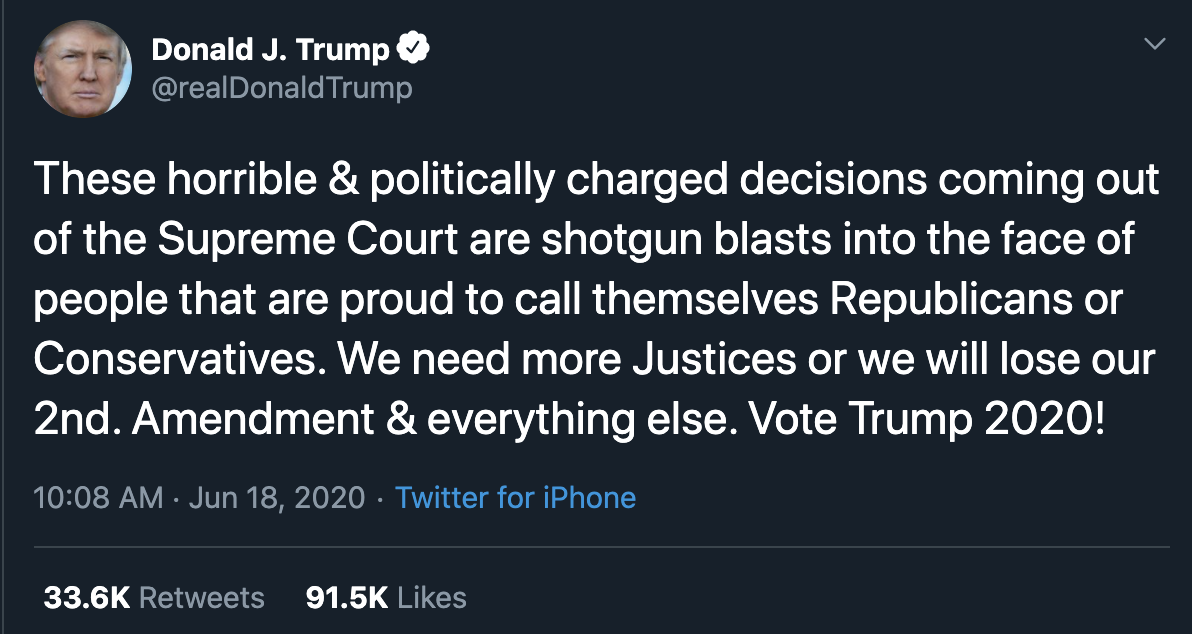Click the "Twitter for iPhone" source link
This screenshot has height=634, width=1192.
tap(515, 497)
